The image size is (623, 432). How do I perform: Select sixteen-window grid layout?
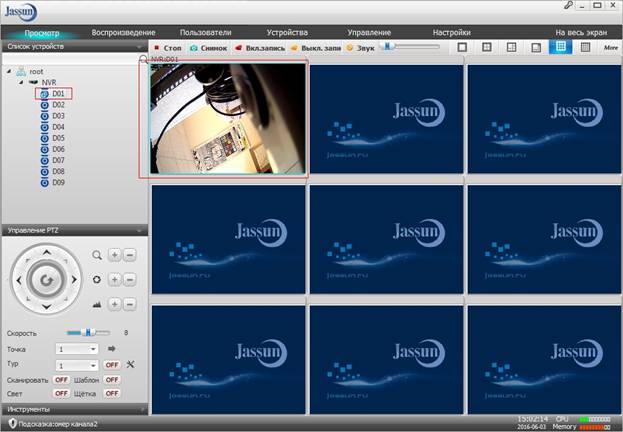point(585,47)
